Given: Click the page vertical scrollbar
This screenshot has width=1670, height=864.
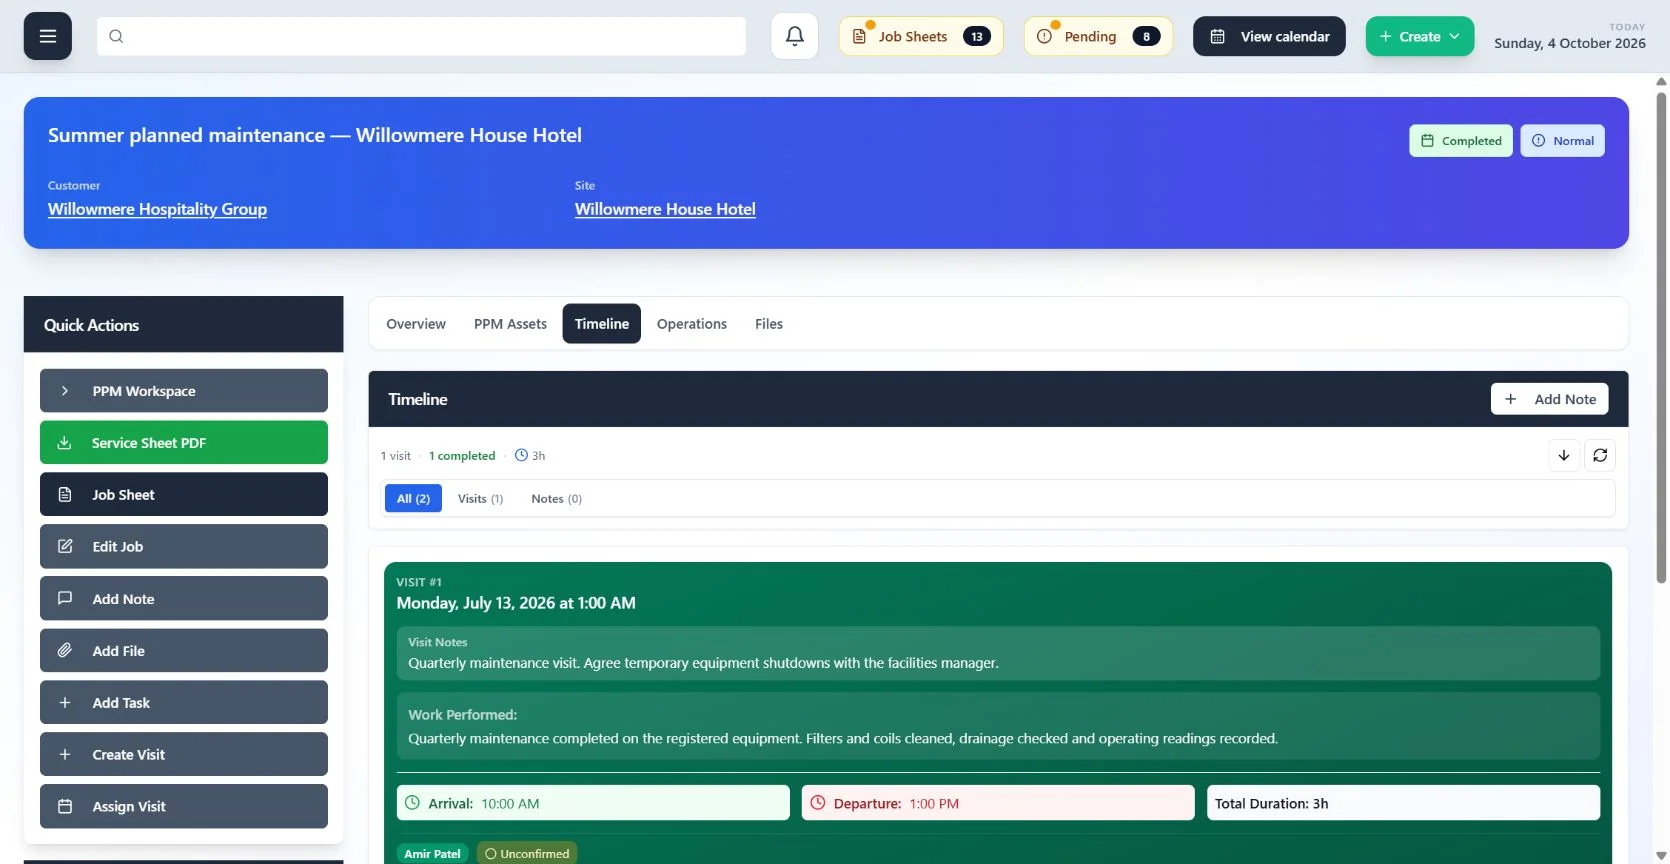Looking at the screenshot, I should (x=1662, y=338).
